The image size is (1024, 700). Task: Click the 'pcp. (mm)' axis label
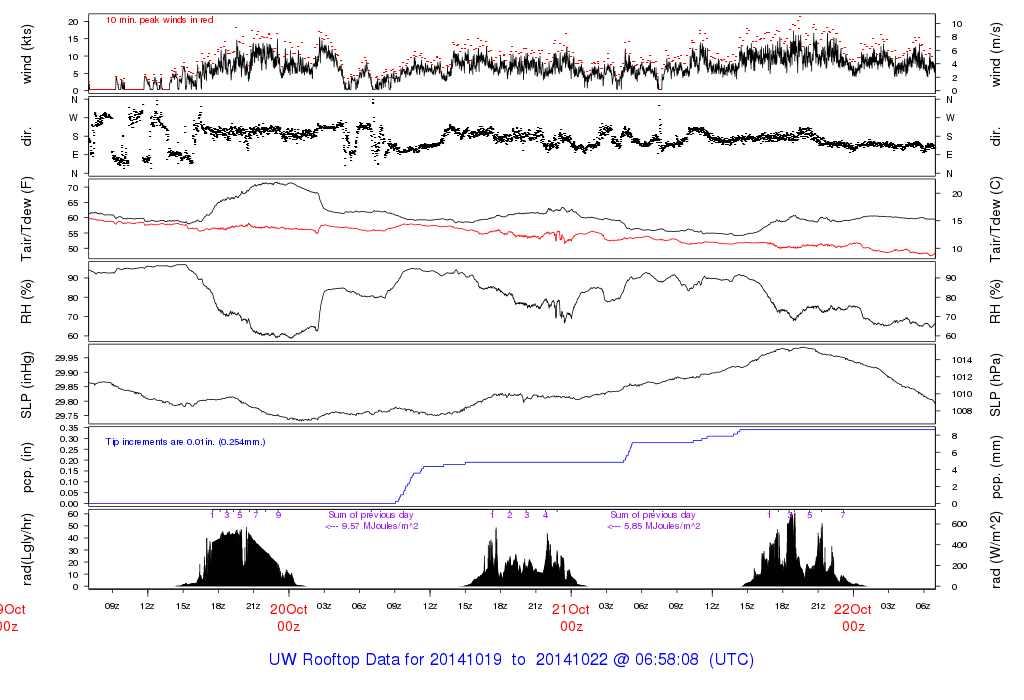[995, 466]
